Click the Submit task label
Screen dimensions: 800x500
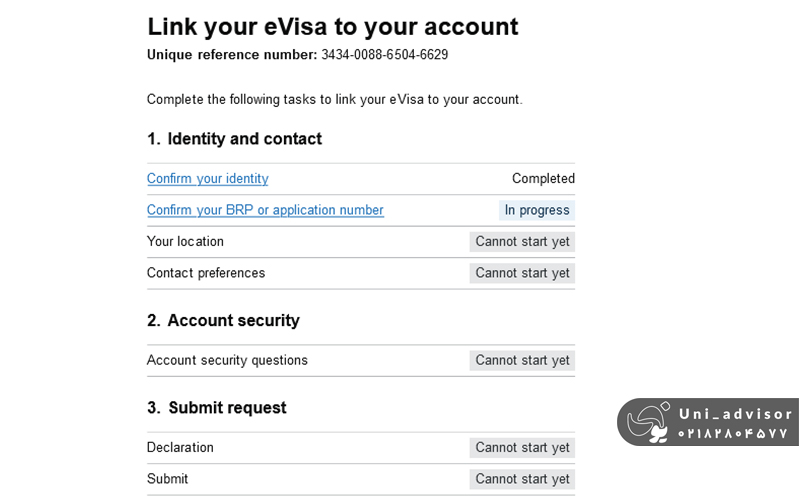(167, 479)
